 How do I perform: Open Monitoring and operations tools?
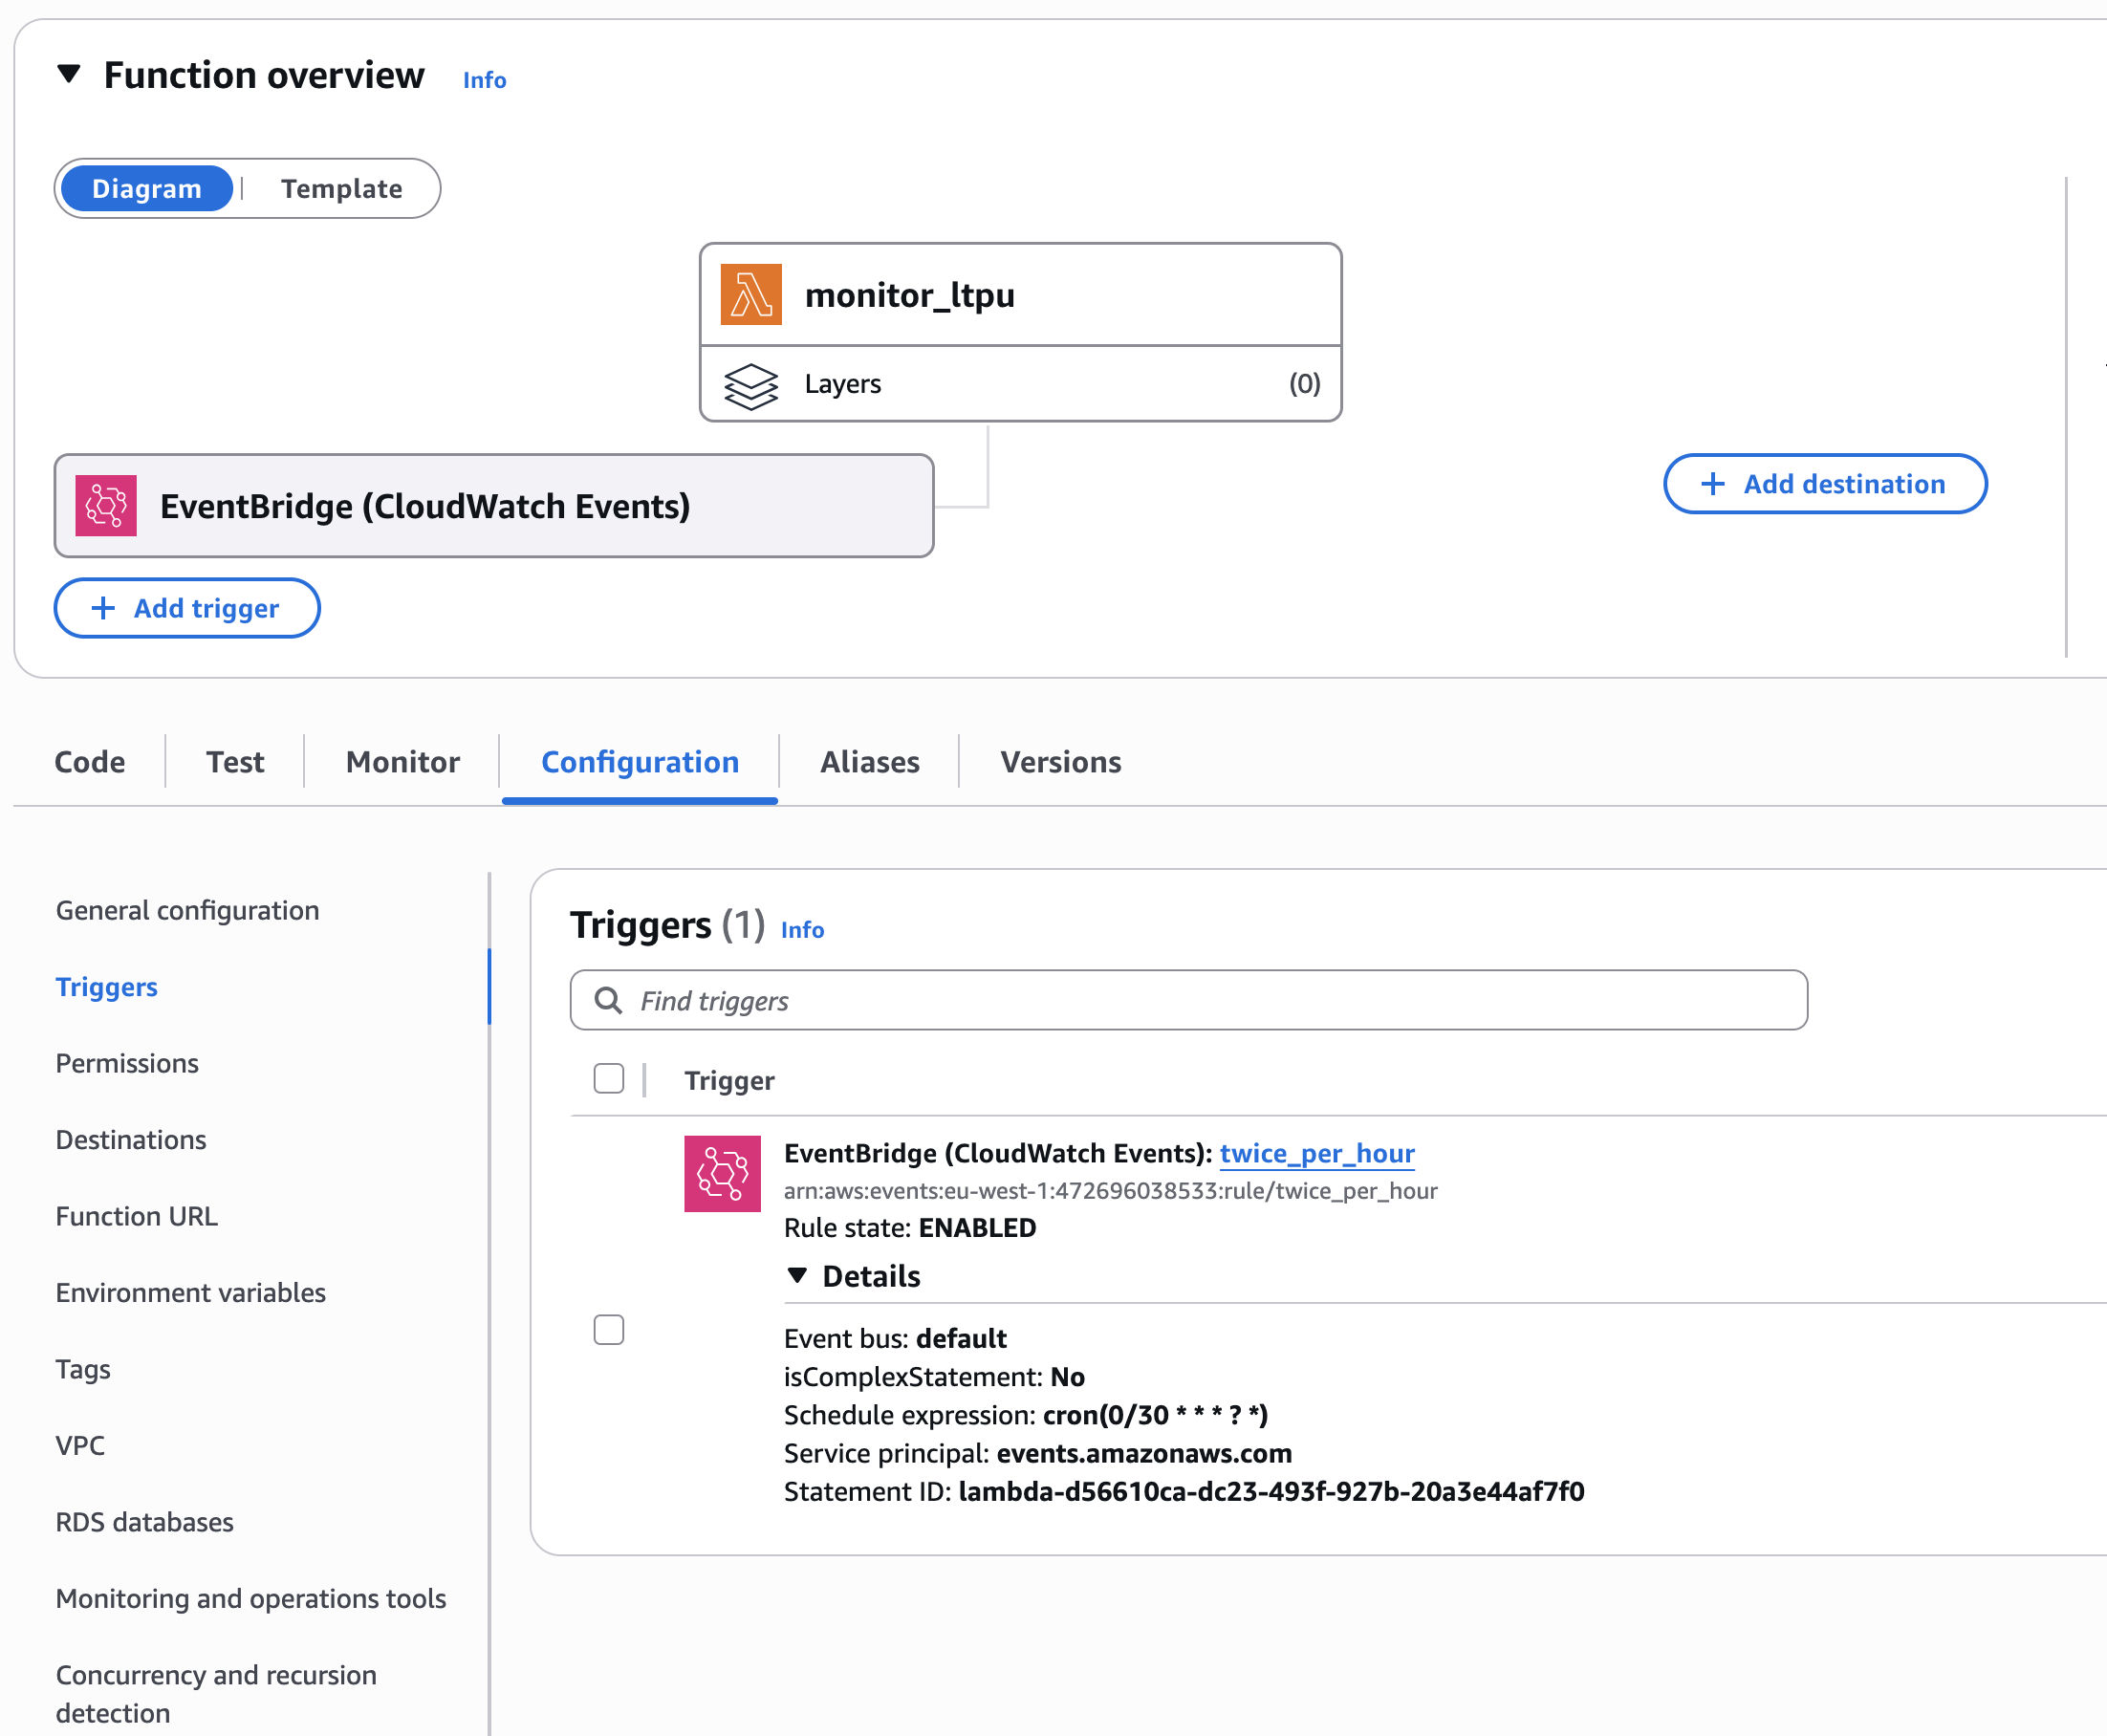point(251,1599)
